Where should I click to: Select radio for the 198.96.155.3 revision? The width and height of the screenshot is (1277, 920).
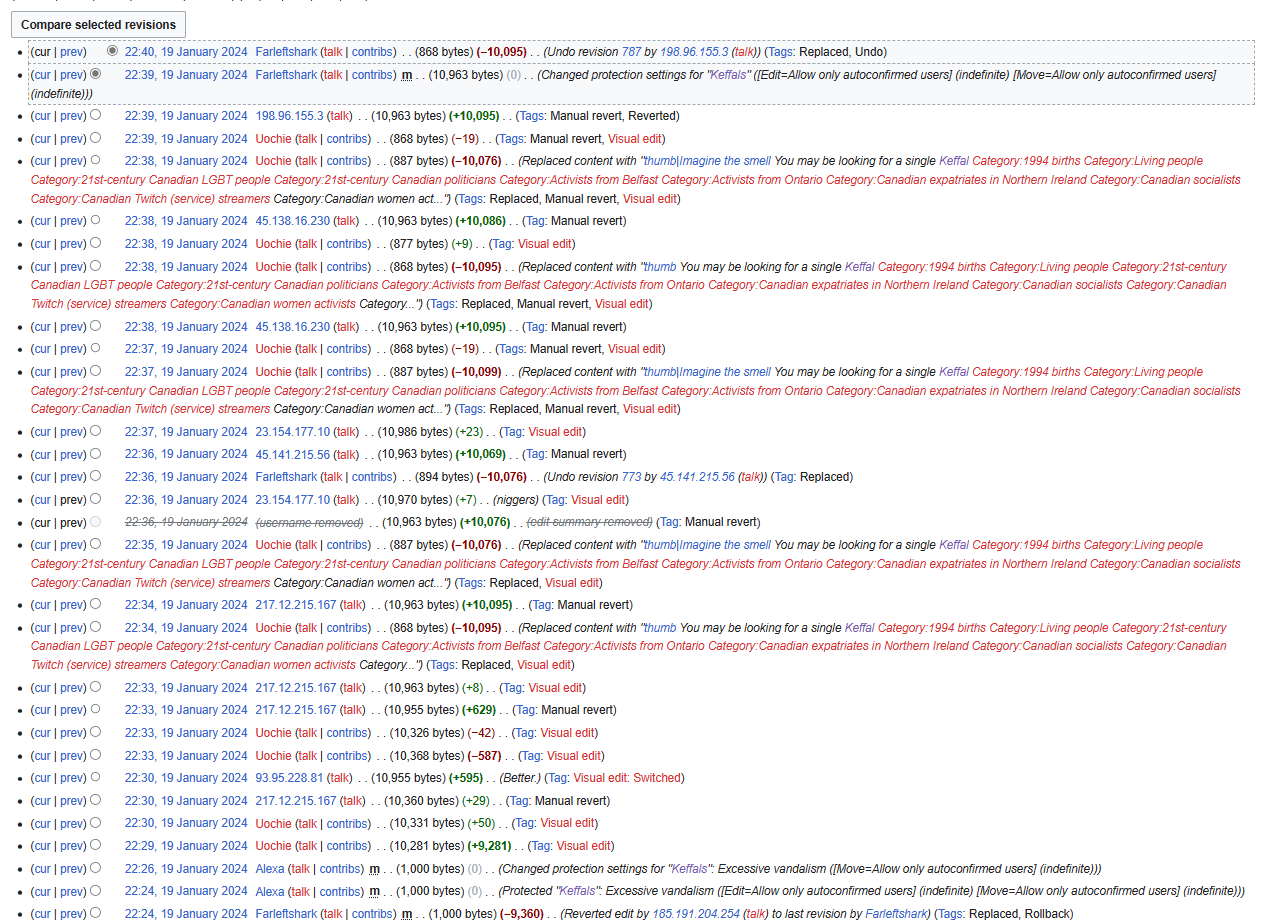point(95,115)
